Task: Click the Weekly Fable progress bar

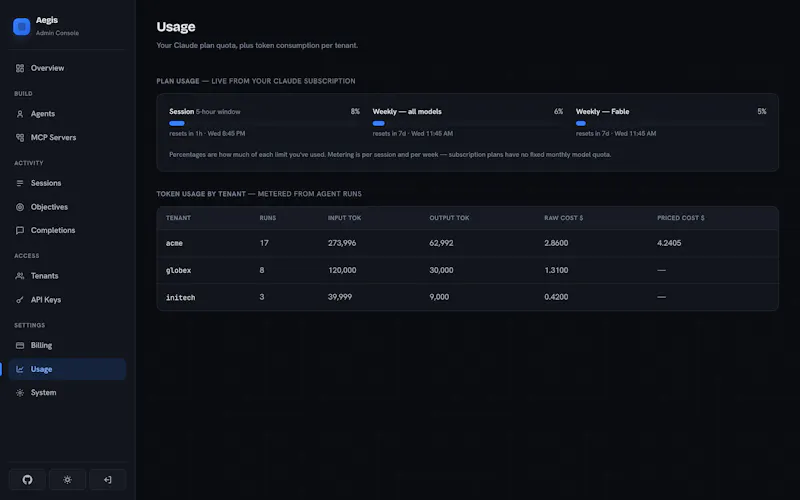Action: pyautogui.click(x=671, y=123)
